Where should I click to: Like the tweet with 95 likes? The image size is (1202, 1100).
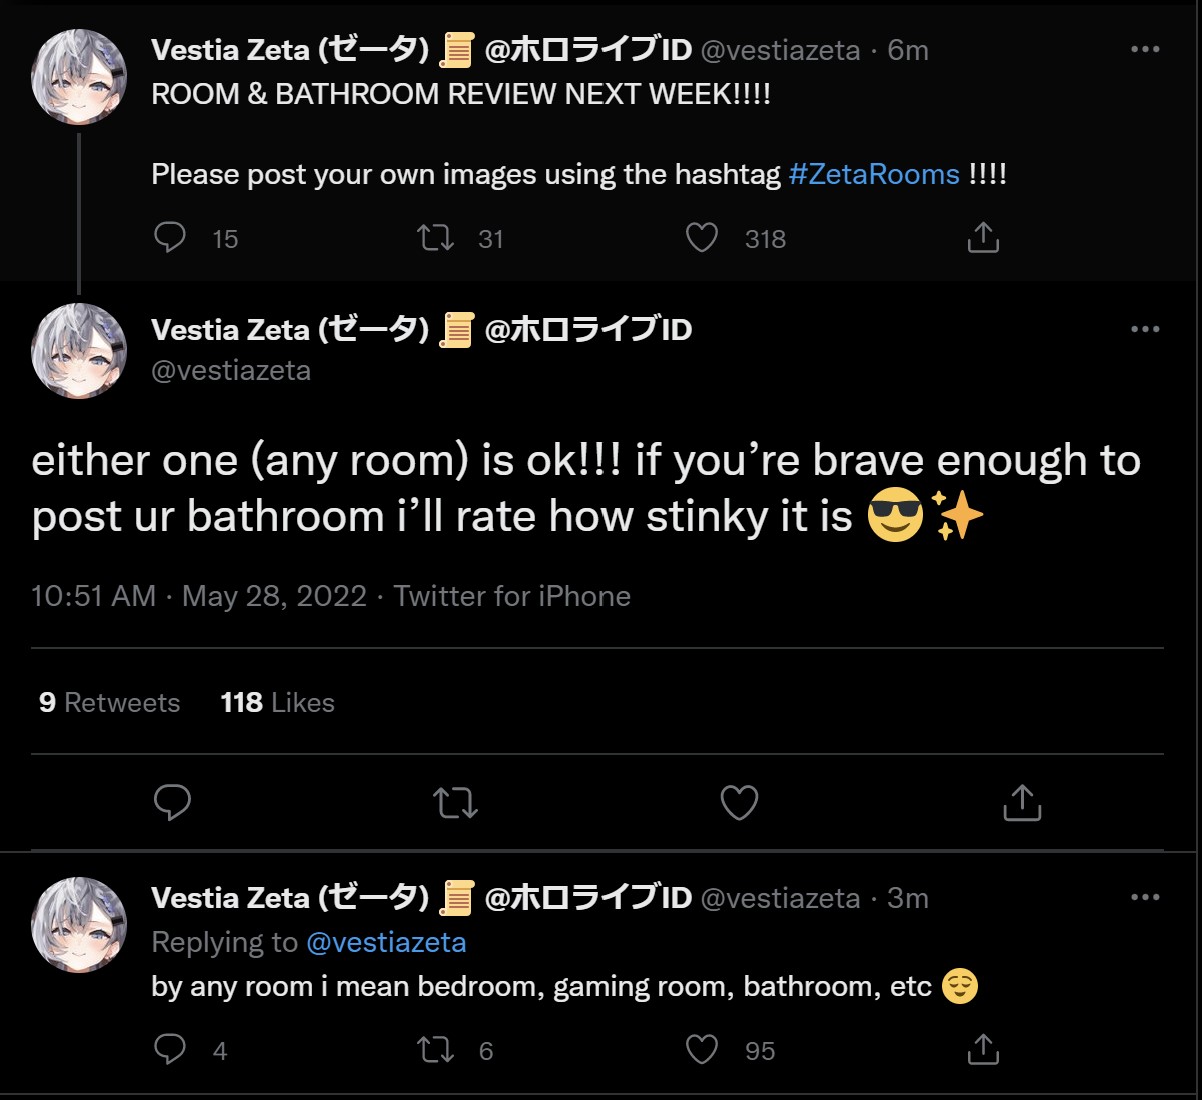point(702,1050)
